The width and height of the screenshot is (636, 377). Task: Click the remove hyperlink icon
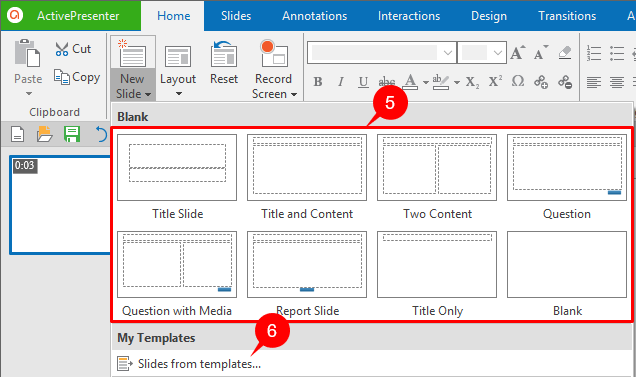pos(565,82)
